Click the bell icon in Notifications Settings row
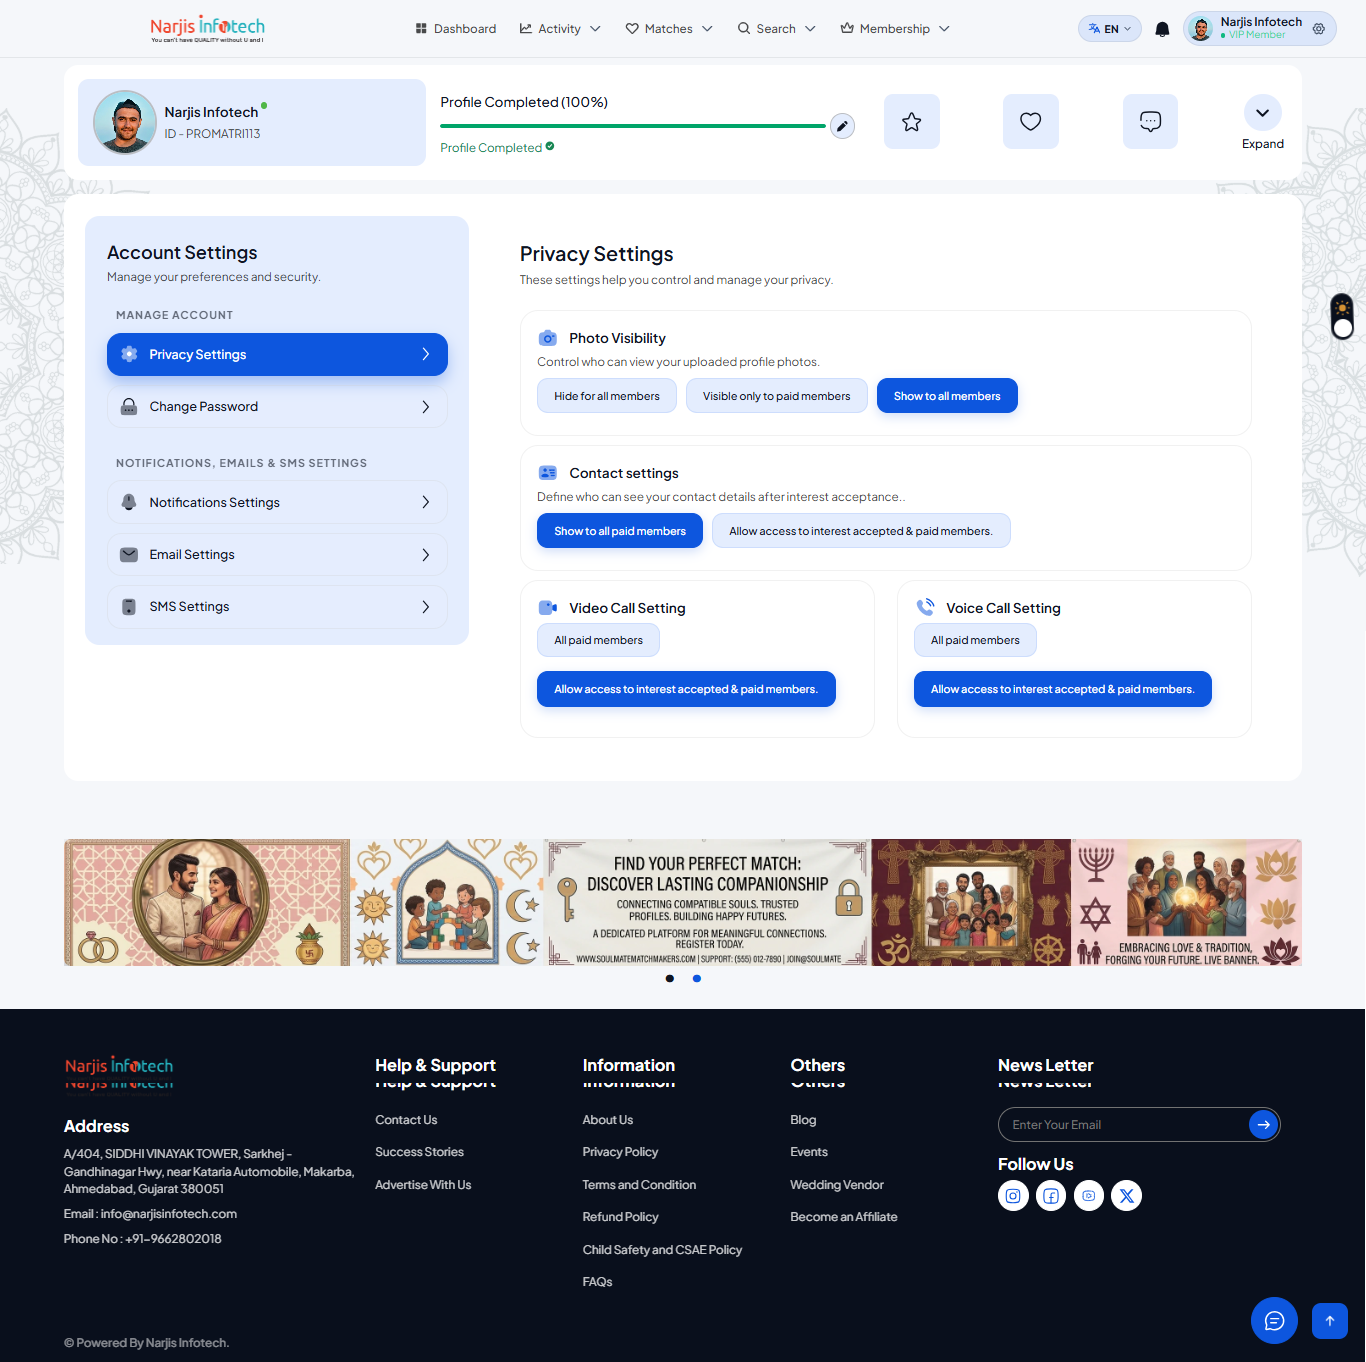Image resolution: width=1366 pixels, height=1362 pixels. [x=129, y=502]
